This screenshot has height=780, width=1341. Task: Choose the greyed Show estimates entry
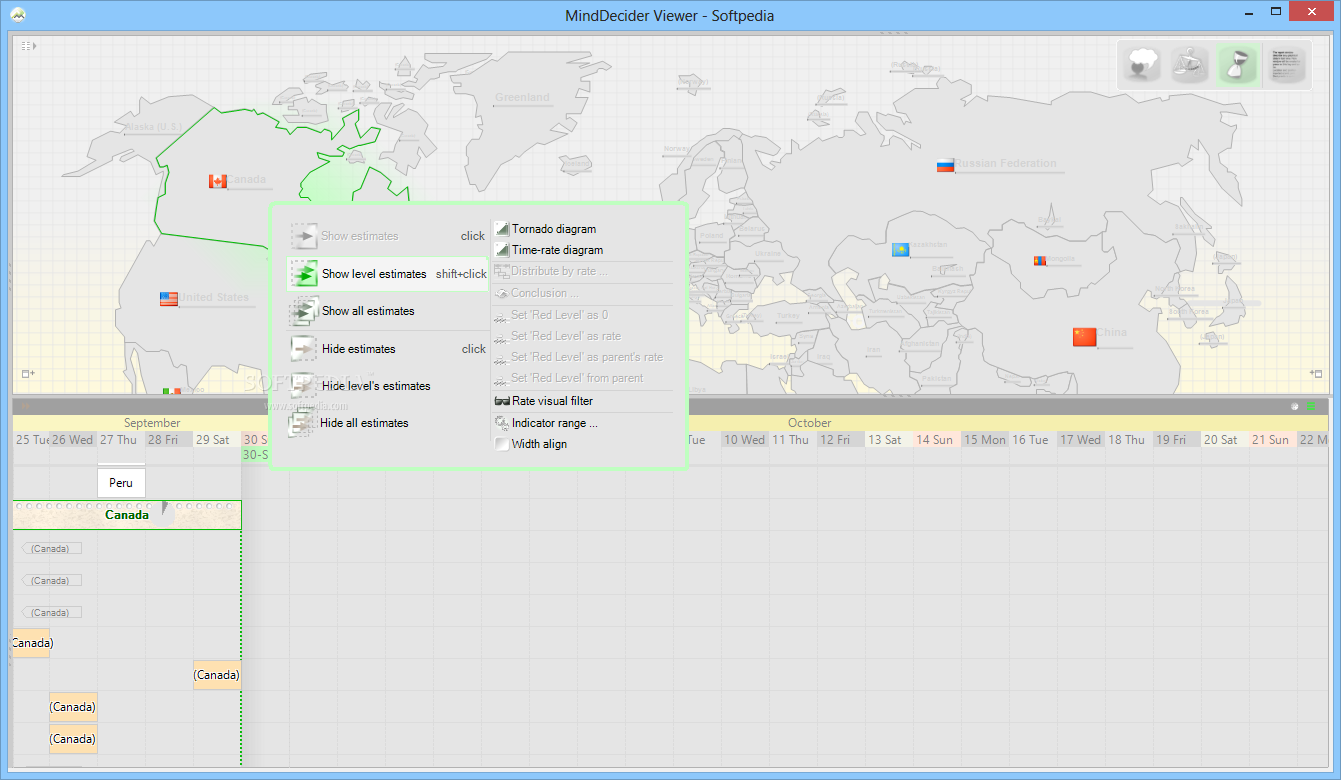click(x=388, y=236)
